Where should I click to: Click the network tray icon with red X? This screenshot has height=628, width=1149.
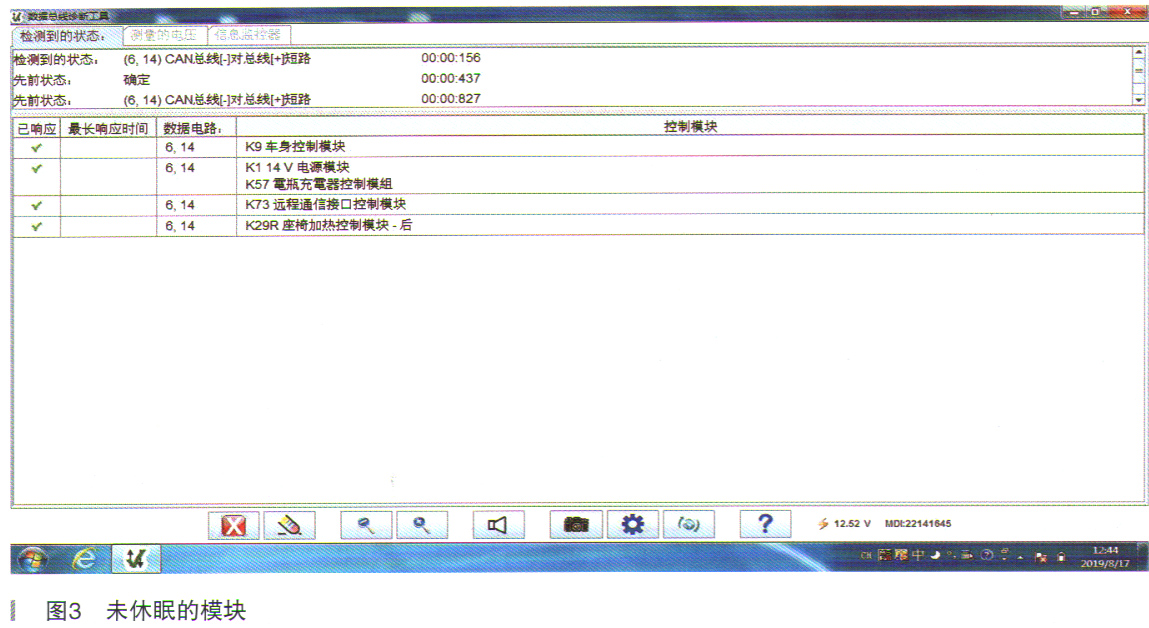pos(1041,557)
